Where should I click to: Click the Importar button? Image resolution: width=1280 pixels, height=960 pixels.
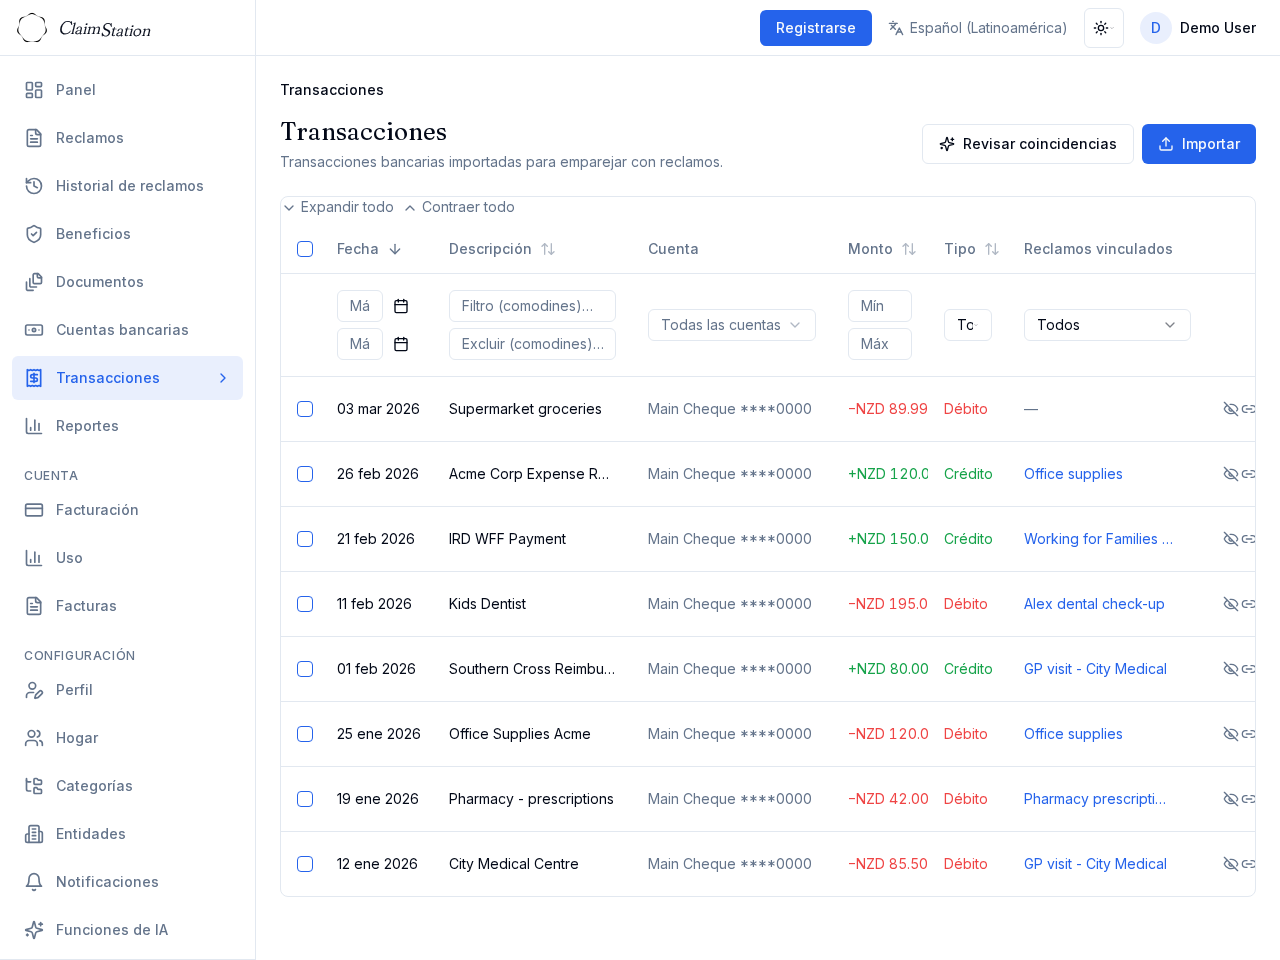click(1198, 144)
